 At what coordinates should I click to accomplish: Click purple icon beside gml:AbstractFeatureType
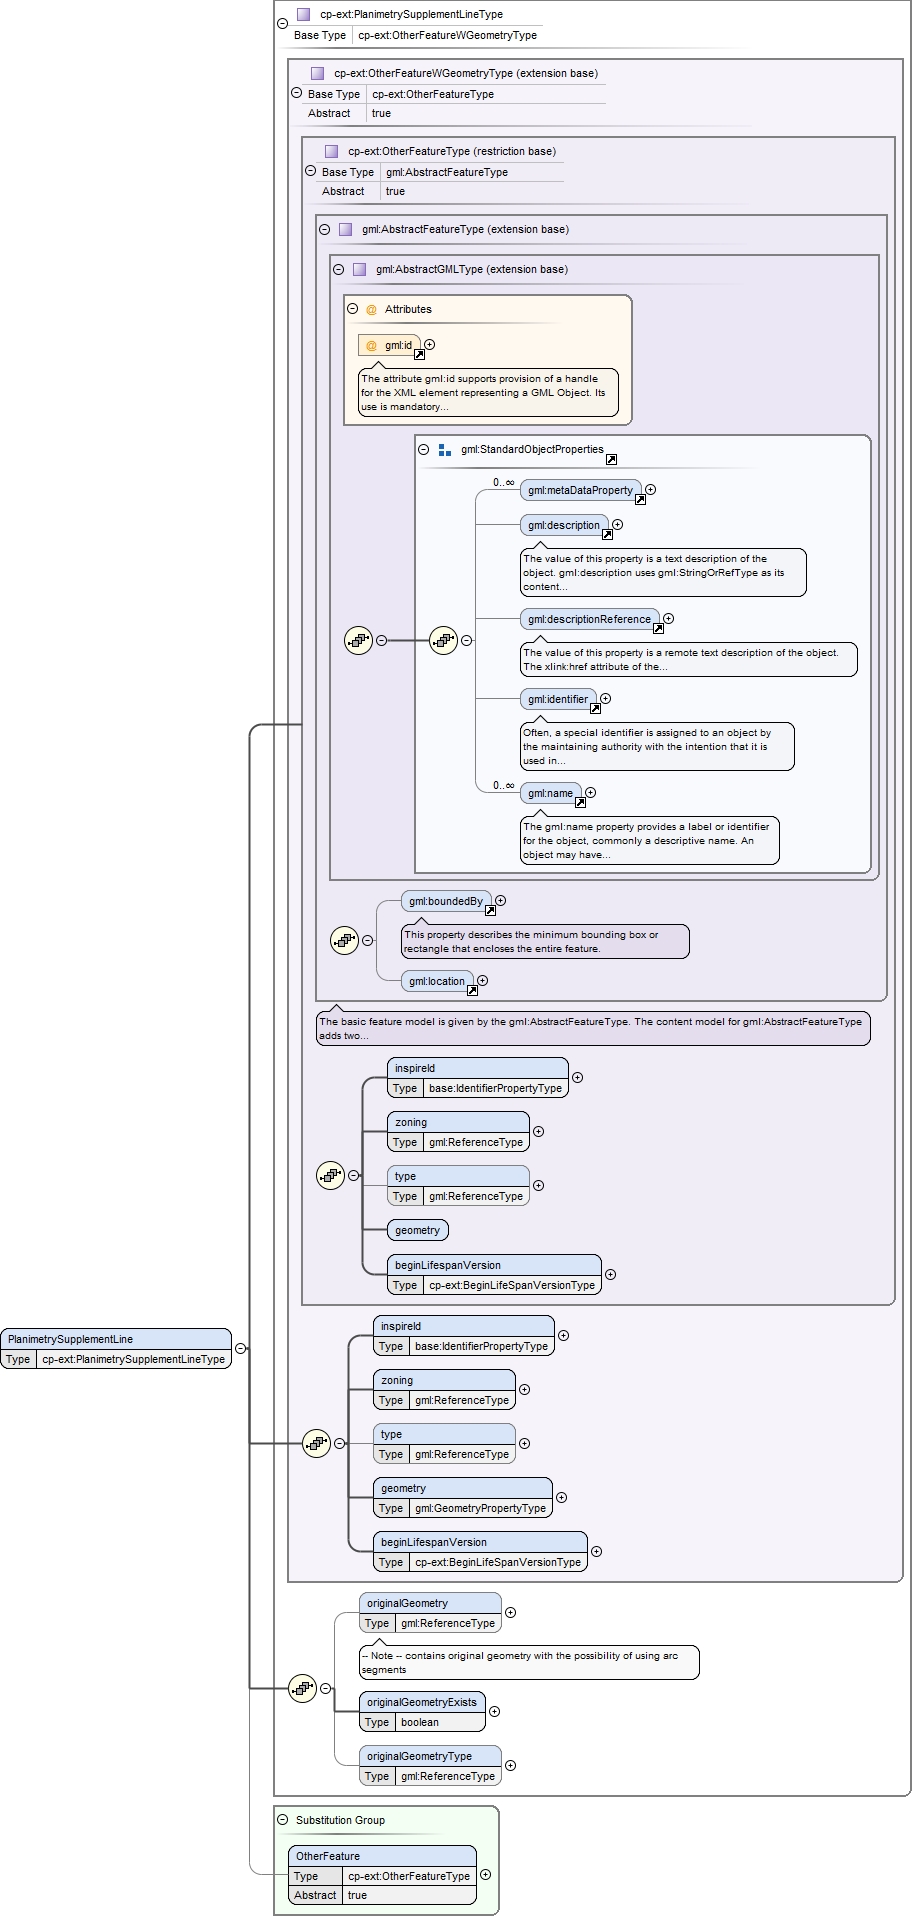coord(345,229)
